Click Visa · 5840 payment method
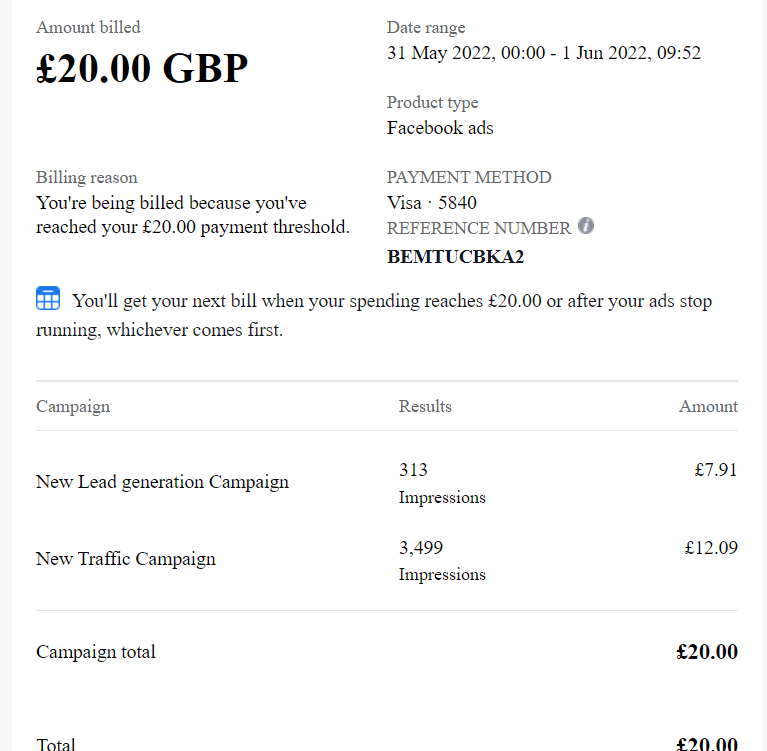The image size is (767, 751). click(431, 203)
